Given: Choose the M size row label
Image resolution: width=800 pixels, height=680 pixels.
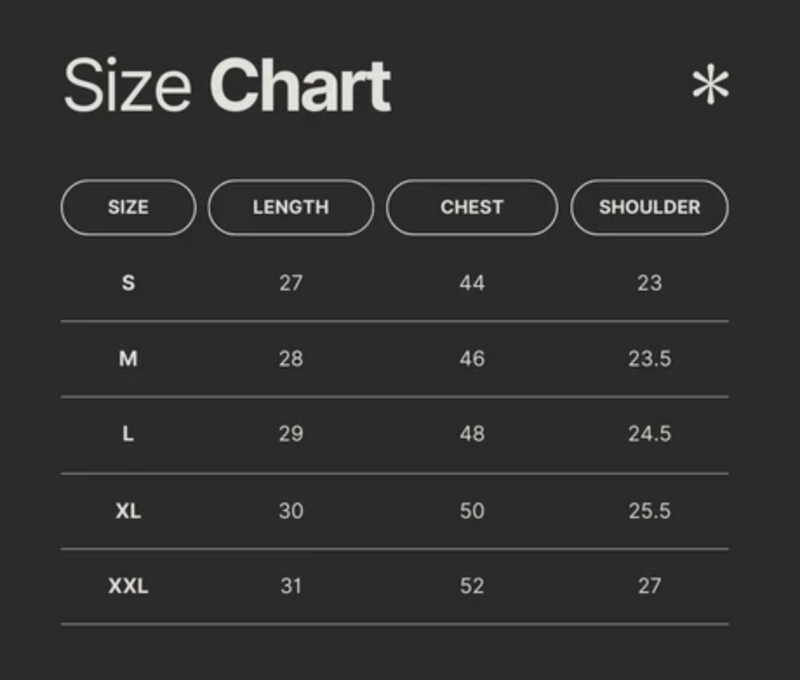Looking at the screenshot, I should (128, 359).
